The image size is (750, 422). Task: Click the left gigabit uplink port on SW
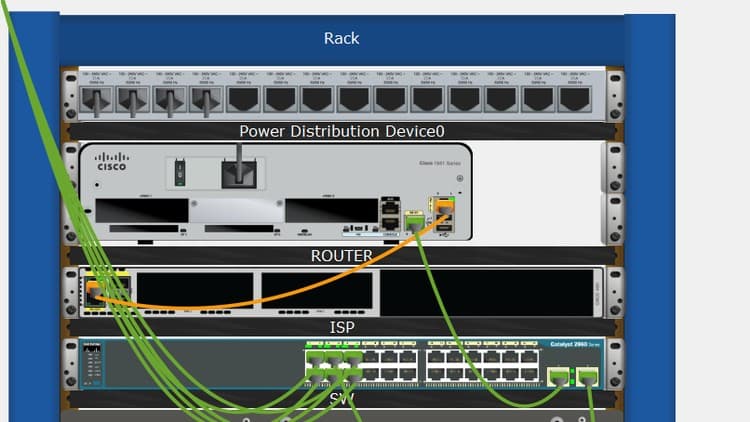click(559, 376)
